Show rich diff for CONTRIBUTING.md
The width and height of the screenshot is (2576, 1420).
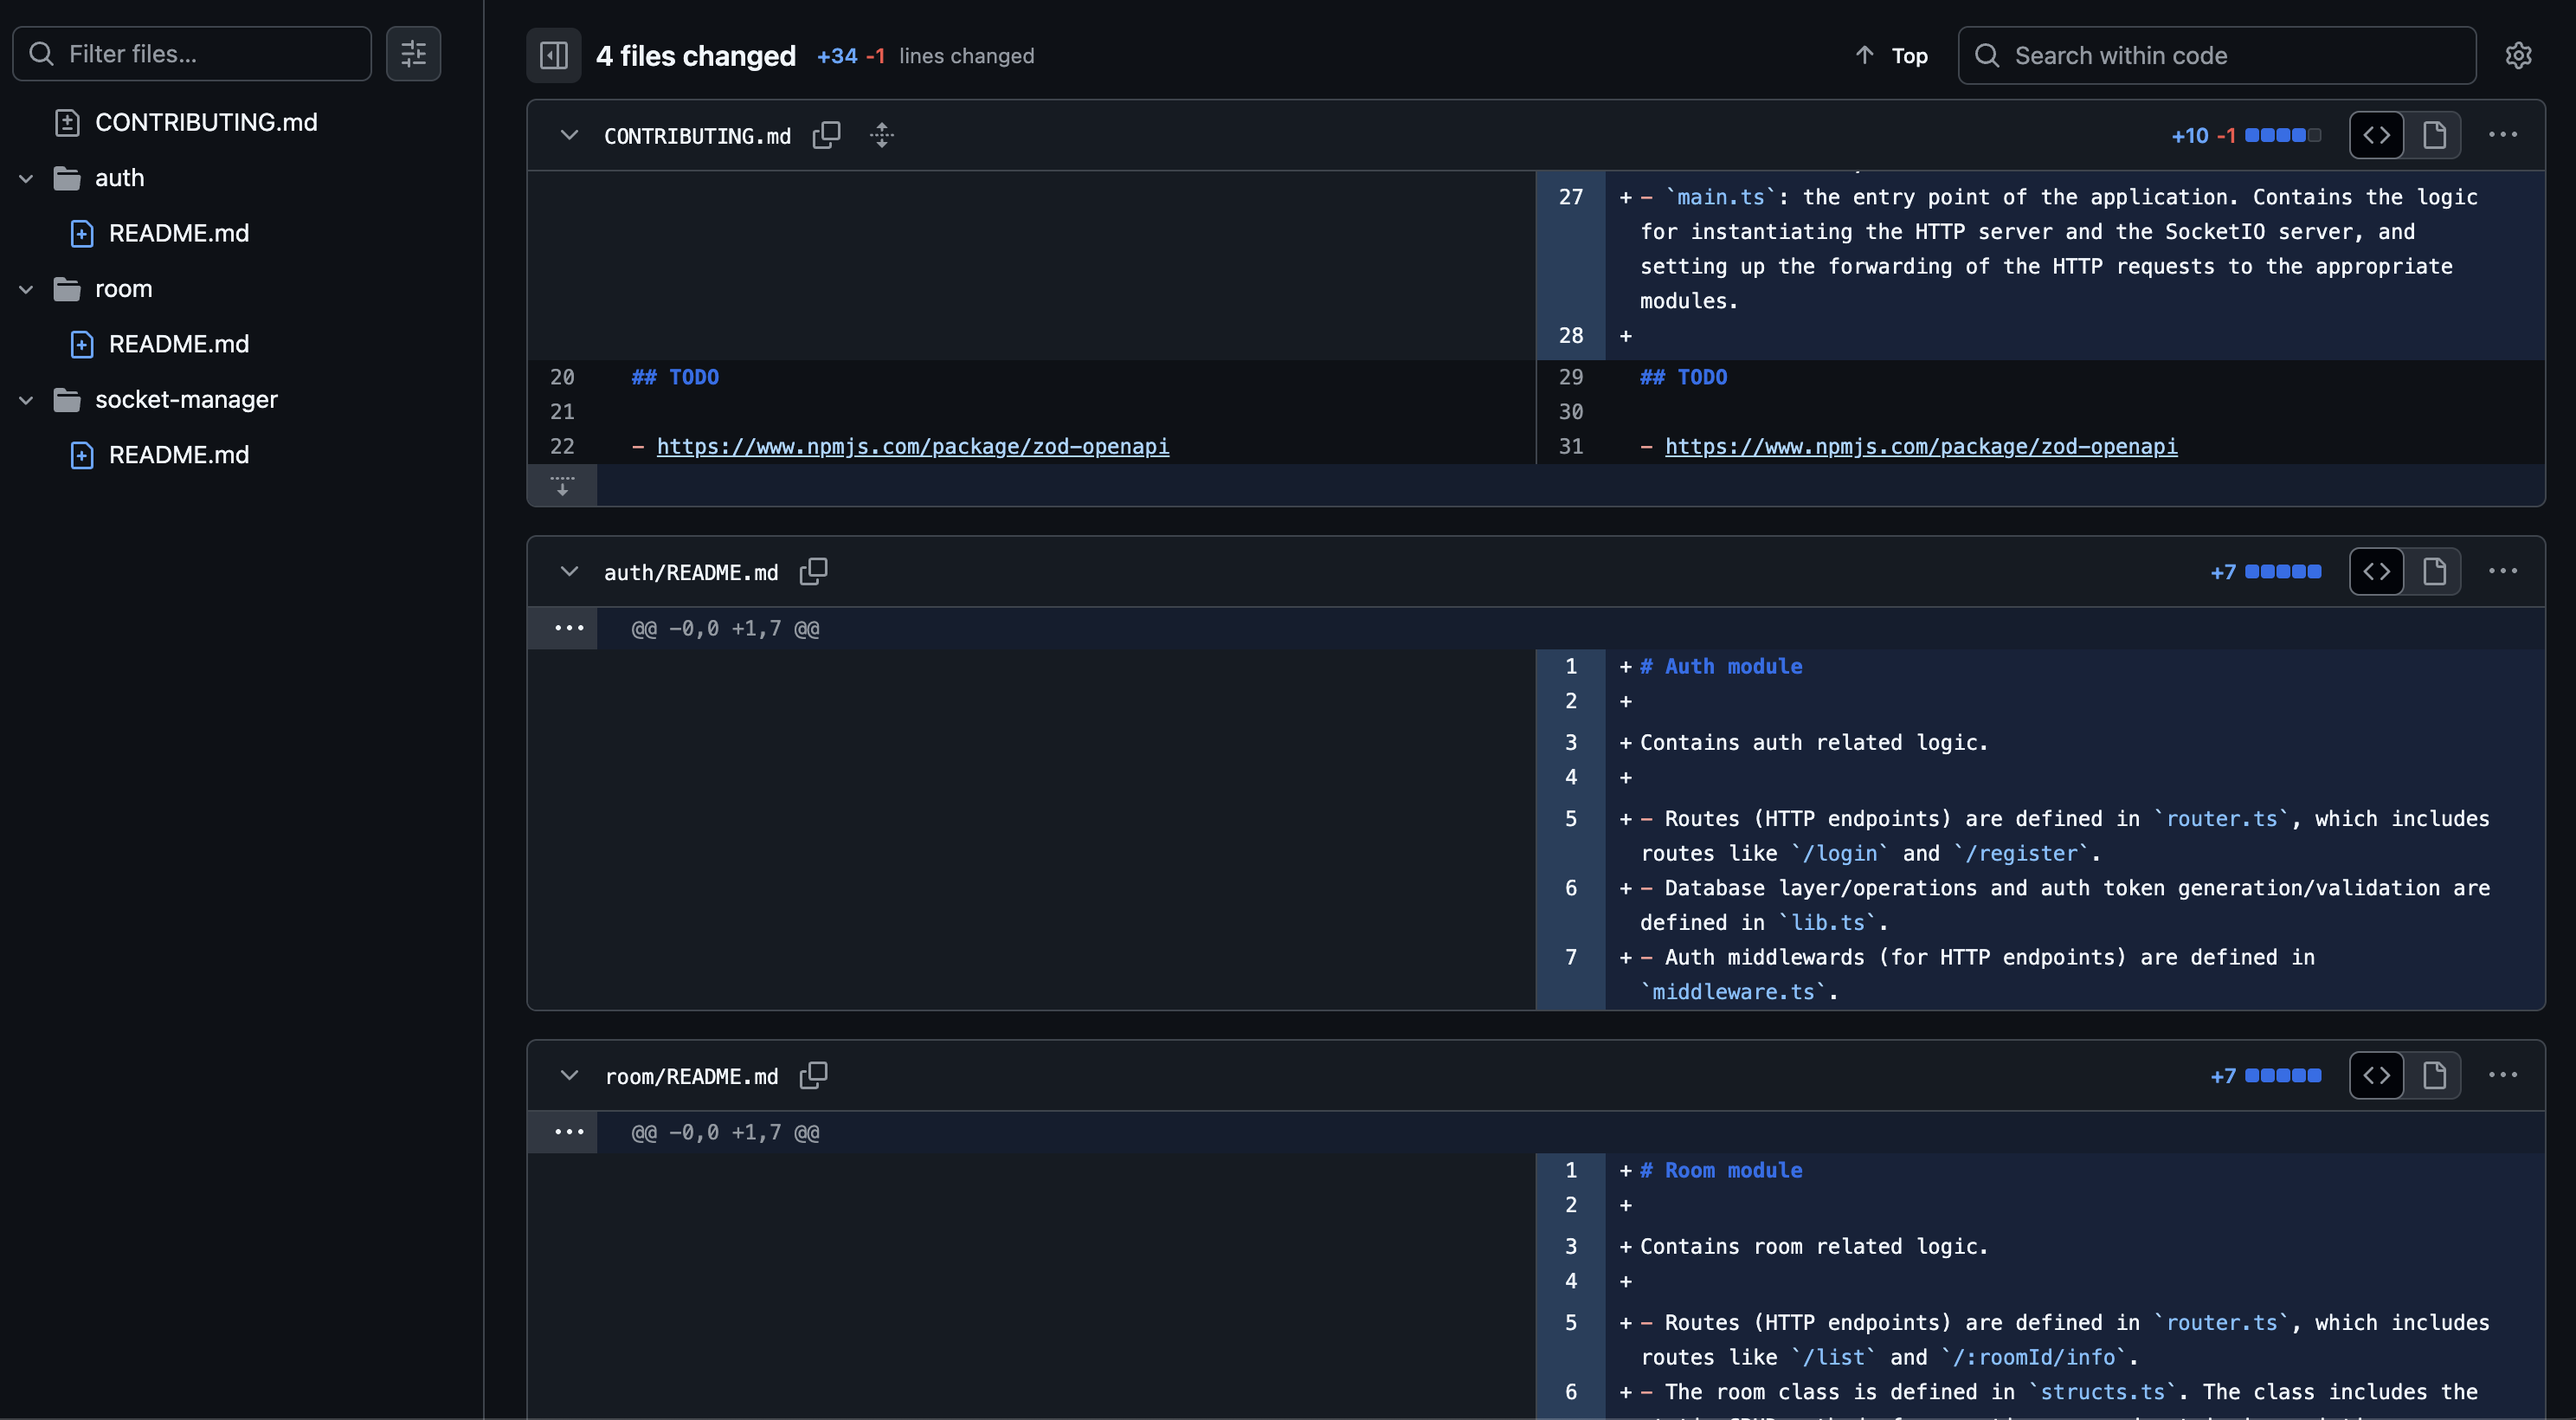pyautogui.click(x=2433, y=135)
